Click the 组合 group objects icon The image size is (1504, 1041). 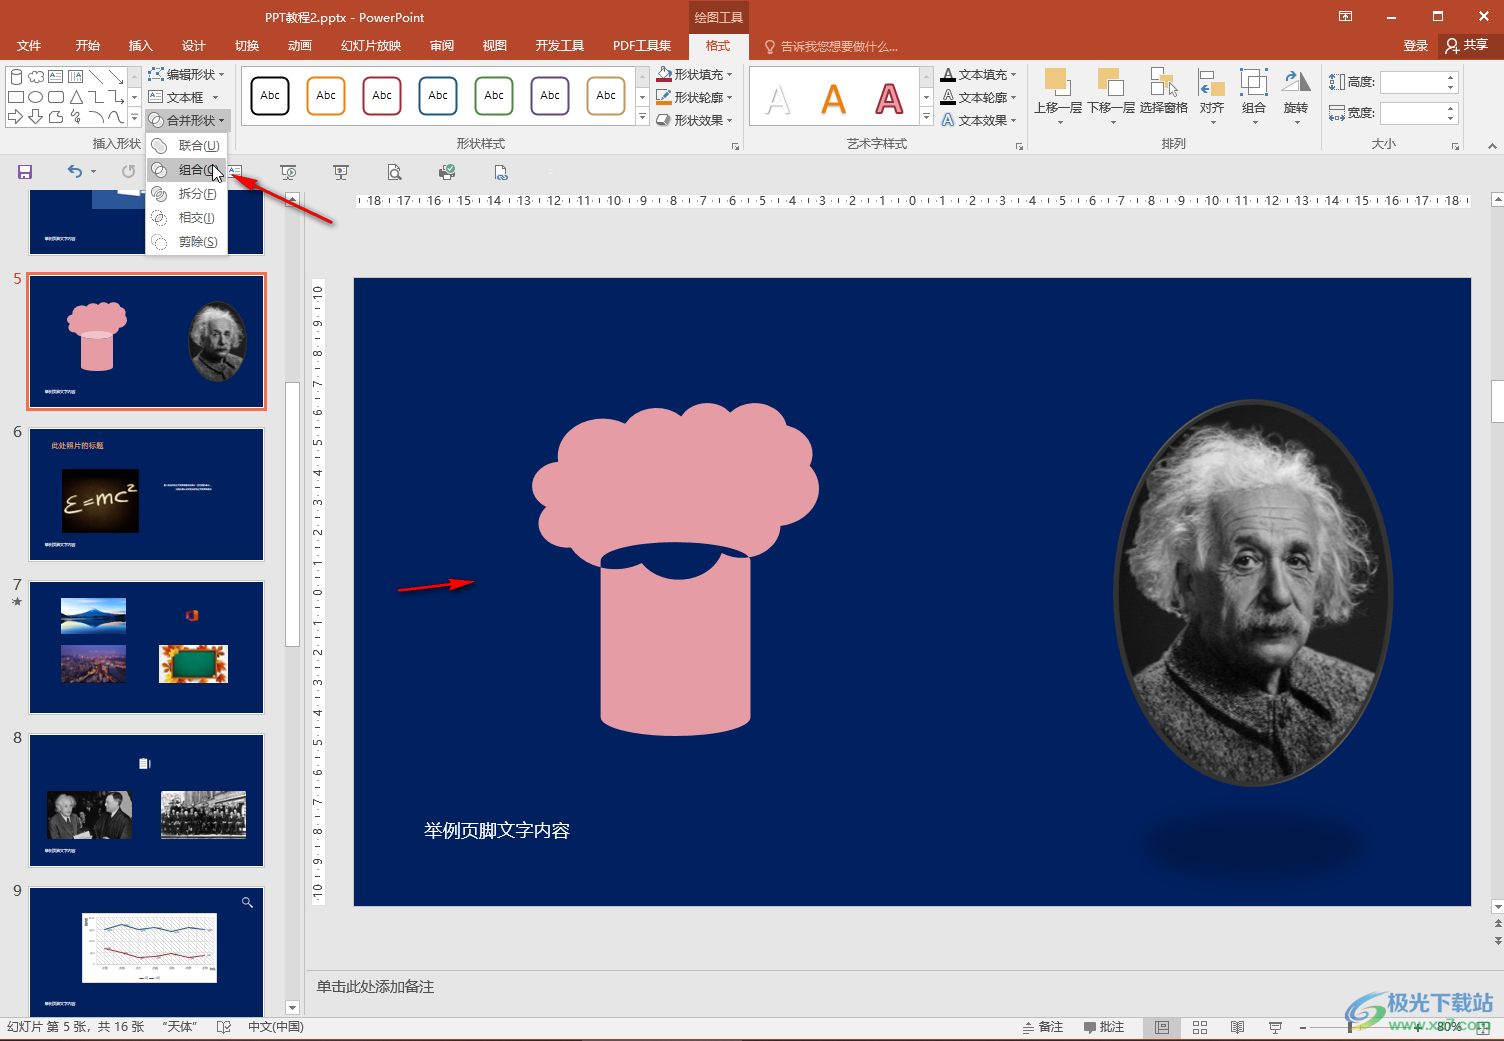coord(1254,82)
